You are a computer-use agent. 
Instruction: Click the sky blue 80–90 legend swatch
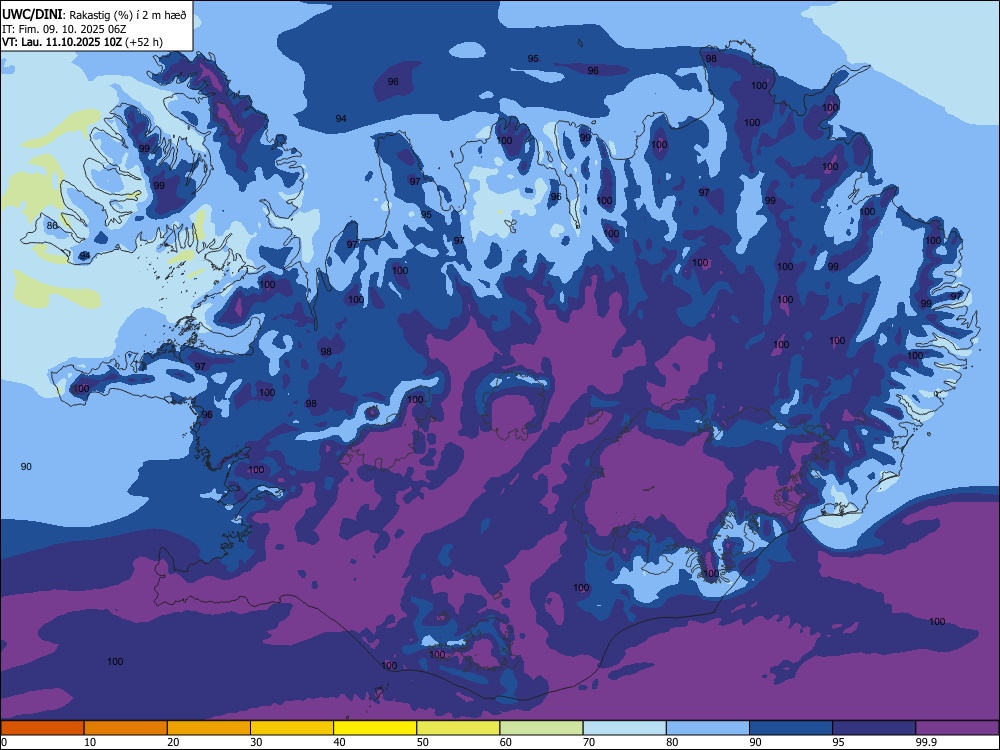click(x=708, y=728)
